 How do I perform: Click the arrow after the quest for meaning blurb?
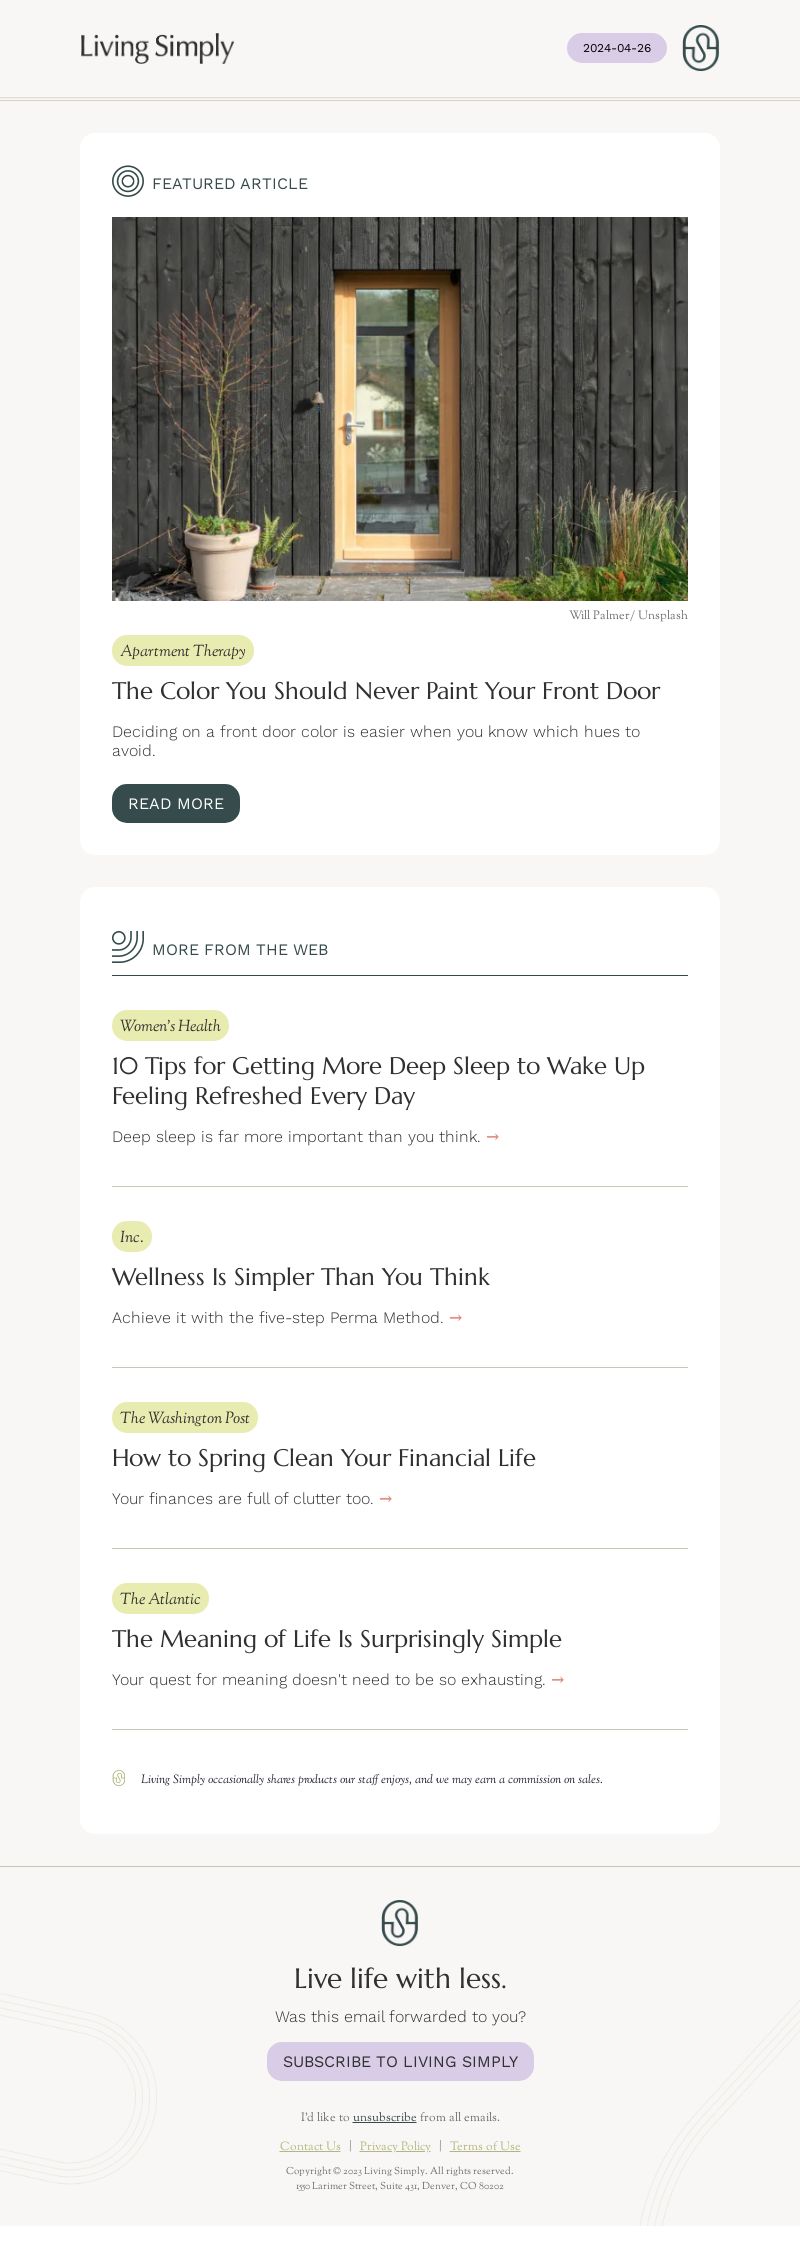(x=558, y=1680)
